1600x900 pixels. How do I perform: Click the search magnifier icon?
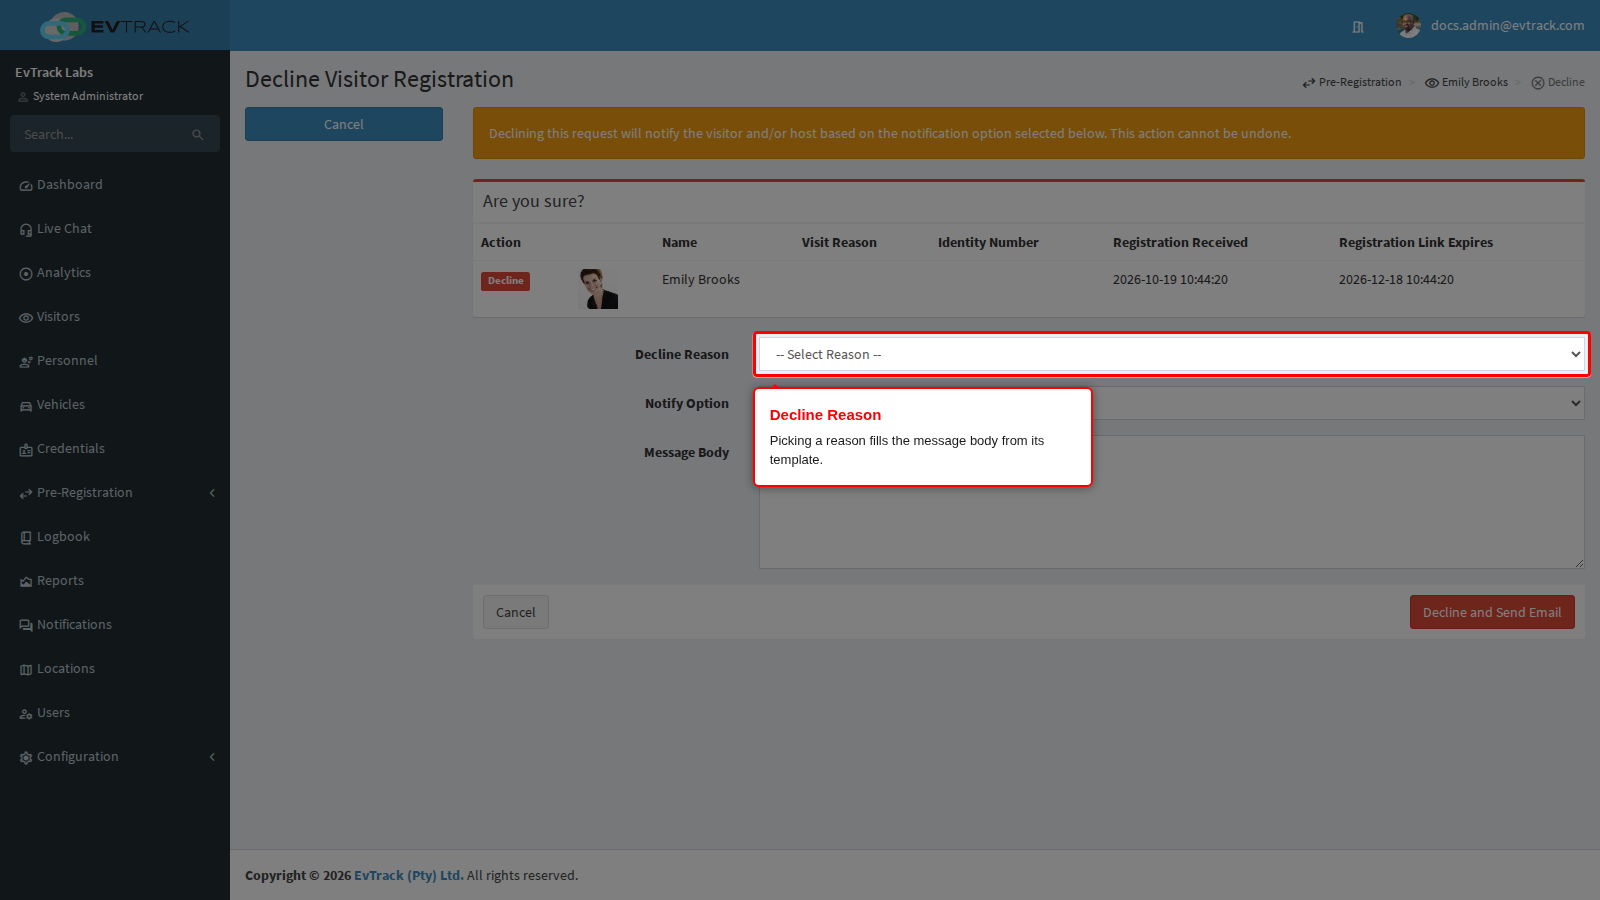(x=198, y=135)
